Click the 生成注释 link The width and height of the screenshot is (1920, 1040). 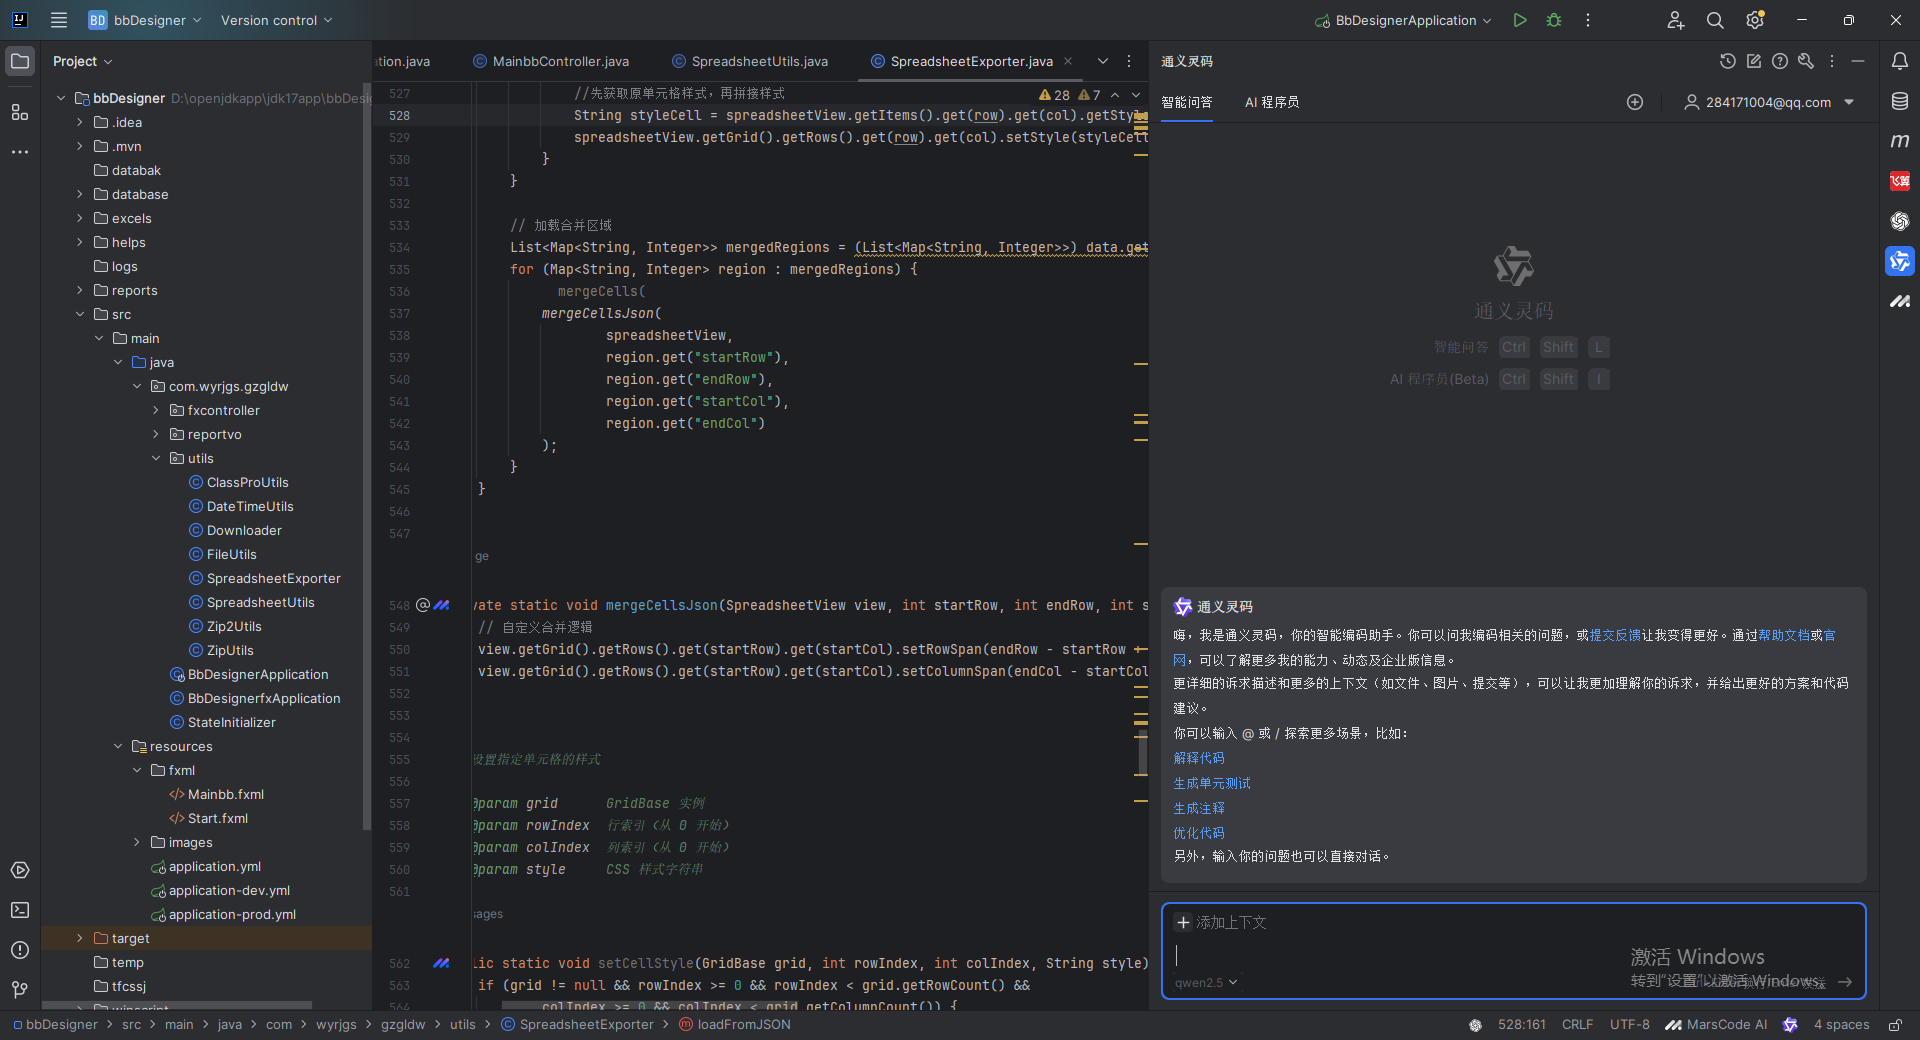coord(1199,808)
